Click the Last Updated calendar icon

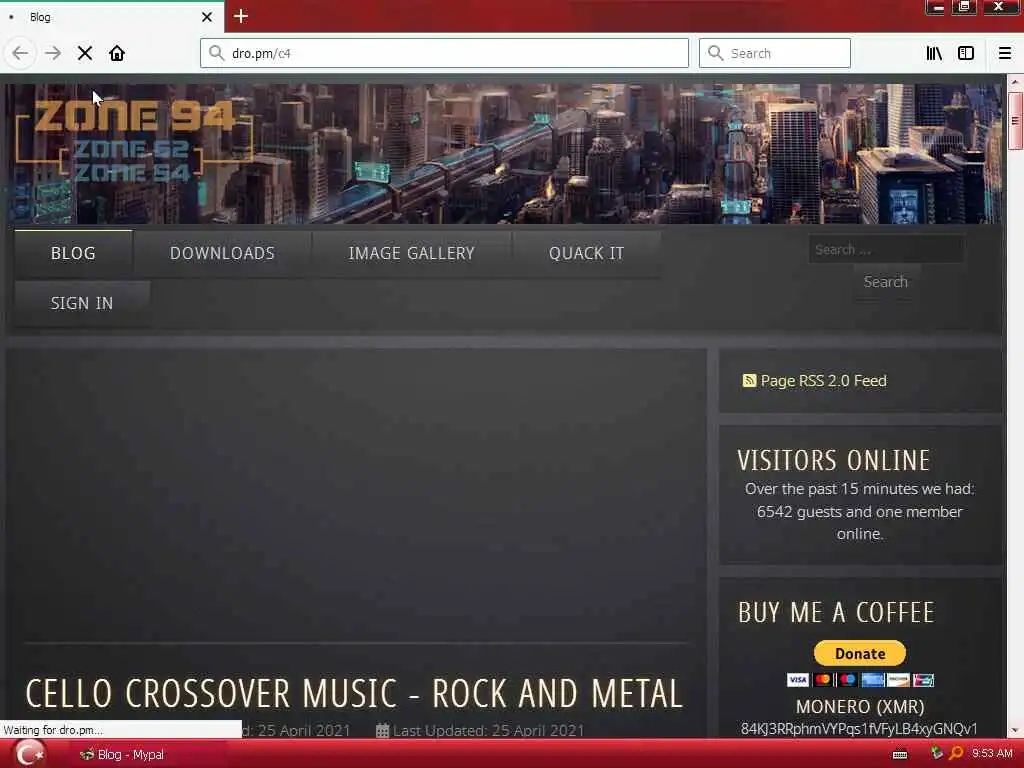click(x=383, y=731)
